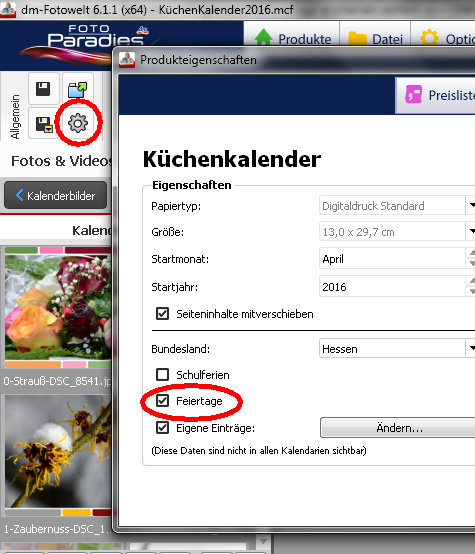Switch to the vertical Allgemein tab

pyautogui.click(x=15, y=117)
